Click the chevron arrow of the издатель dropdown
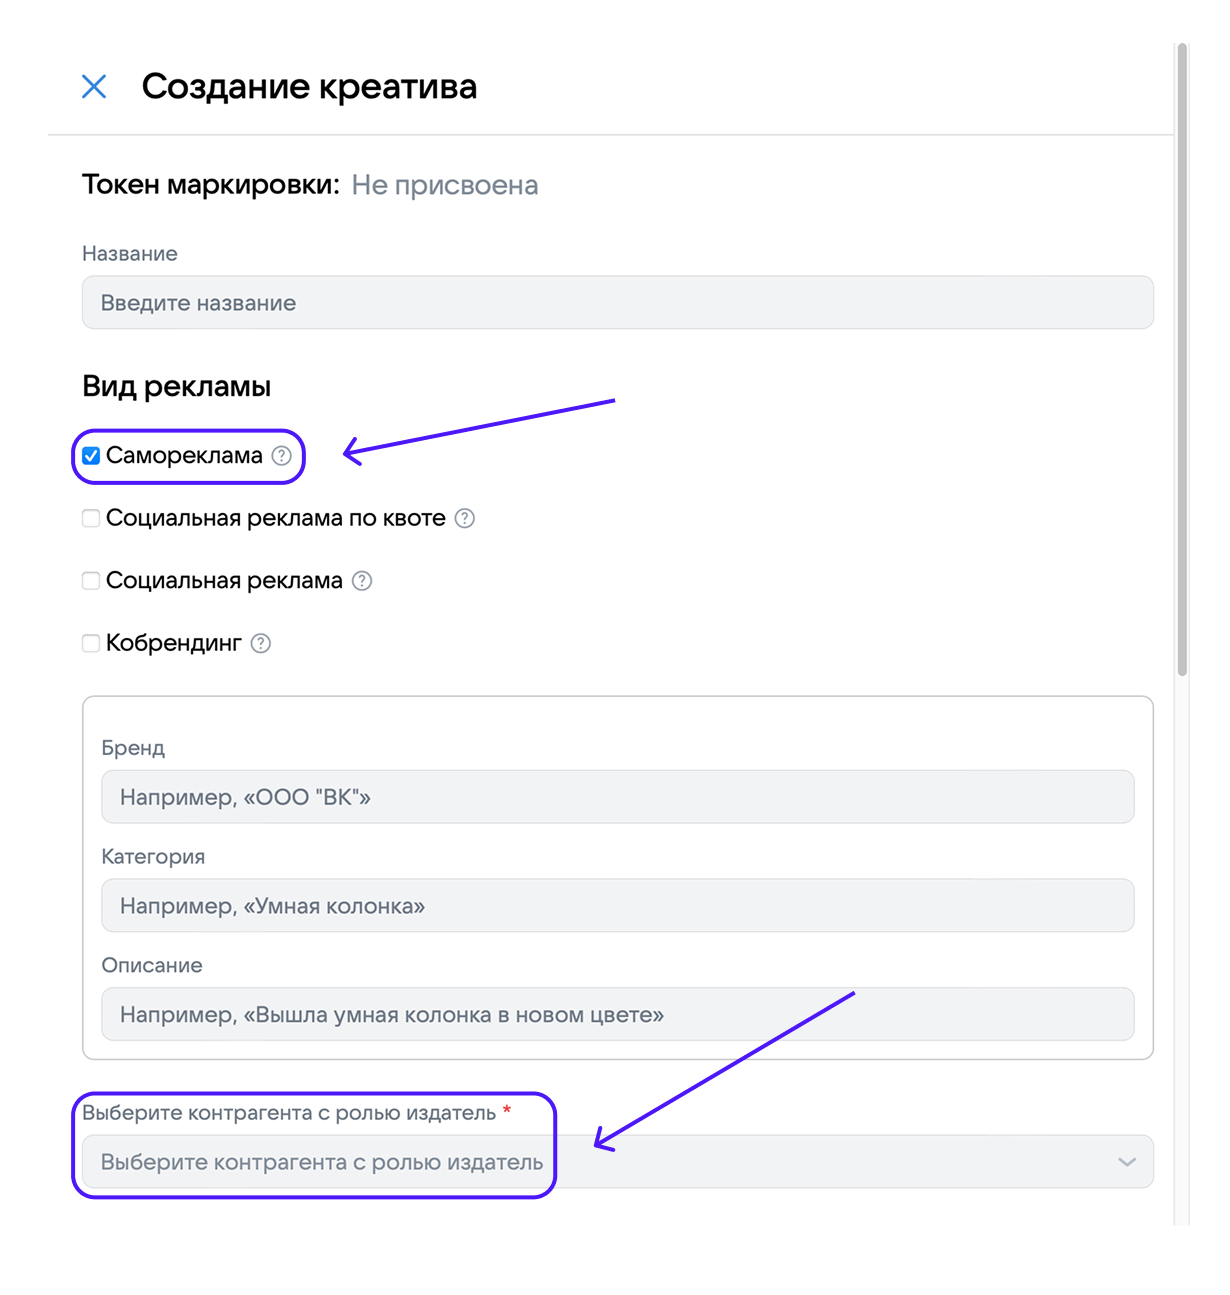The width and height of the screenshot is (1230, 1295). point(1127,1162)
